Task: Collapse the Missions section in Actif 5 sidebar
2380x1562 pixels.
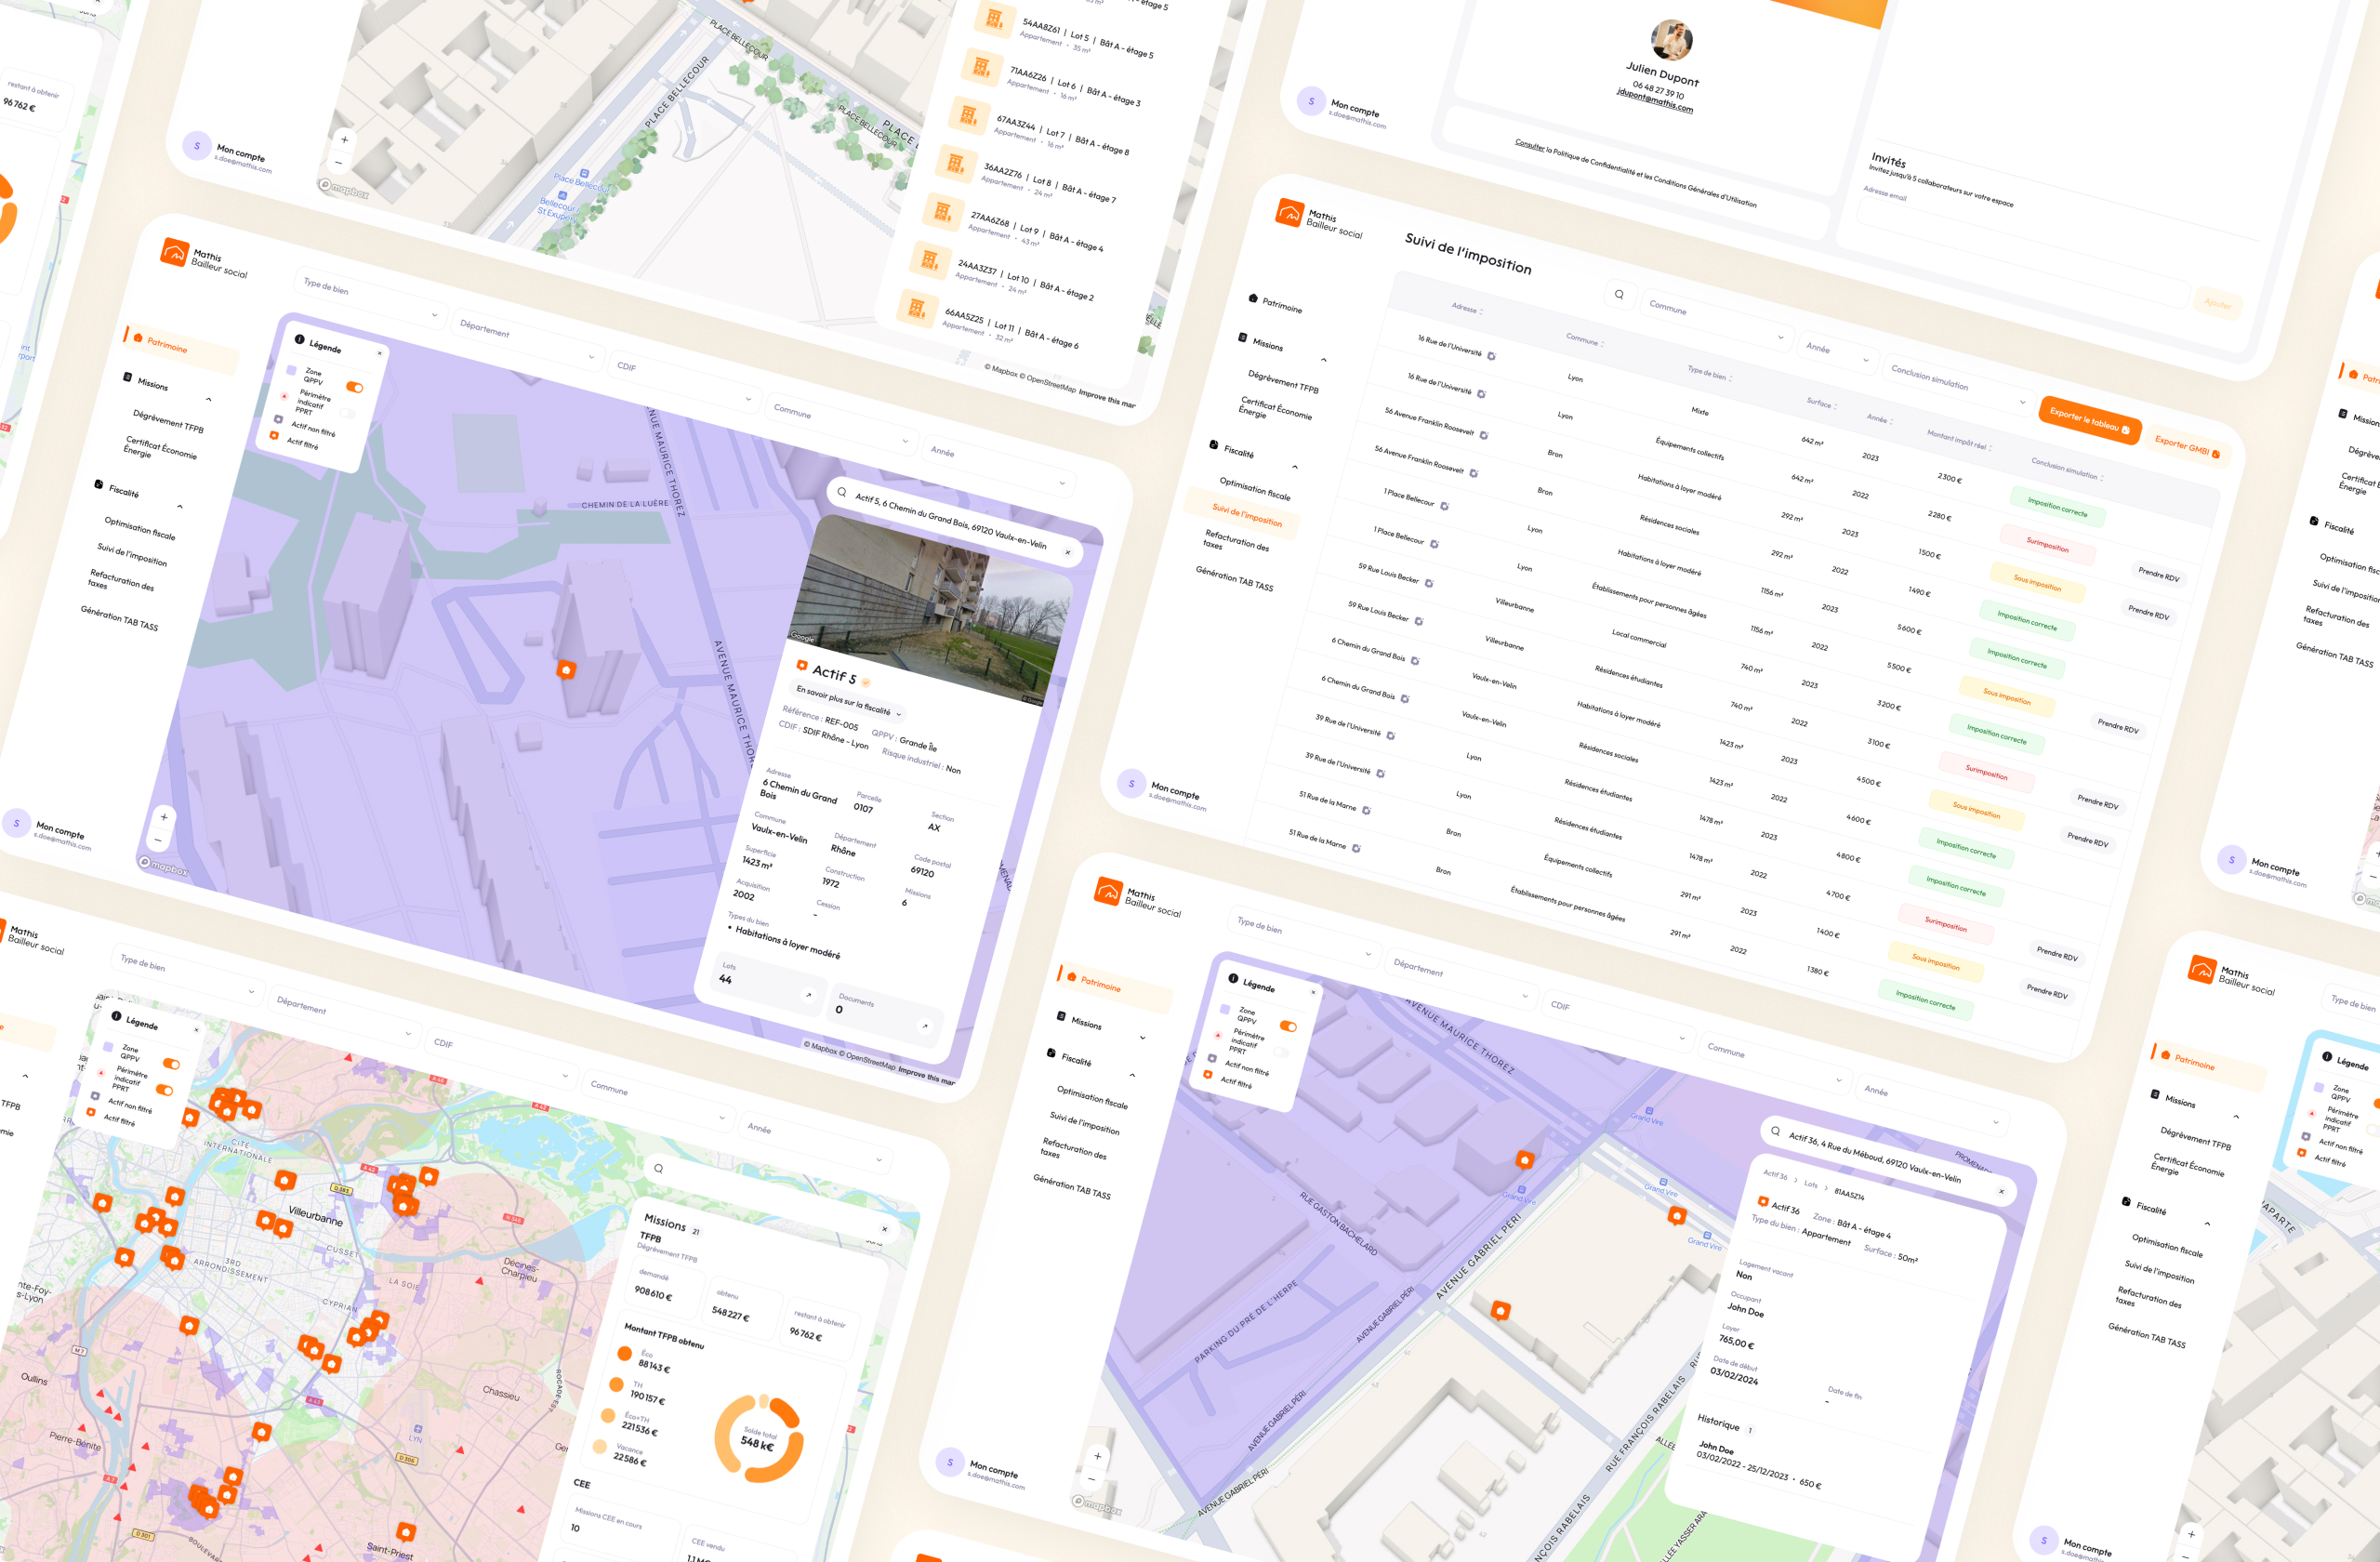Action: (x=209, y=399)
